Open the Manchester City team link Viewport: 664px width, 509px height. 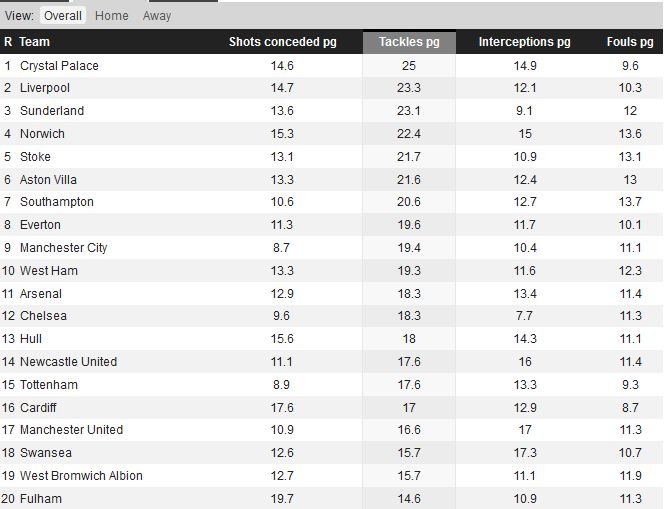coord(64,247)
